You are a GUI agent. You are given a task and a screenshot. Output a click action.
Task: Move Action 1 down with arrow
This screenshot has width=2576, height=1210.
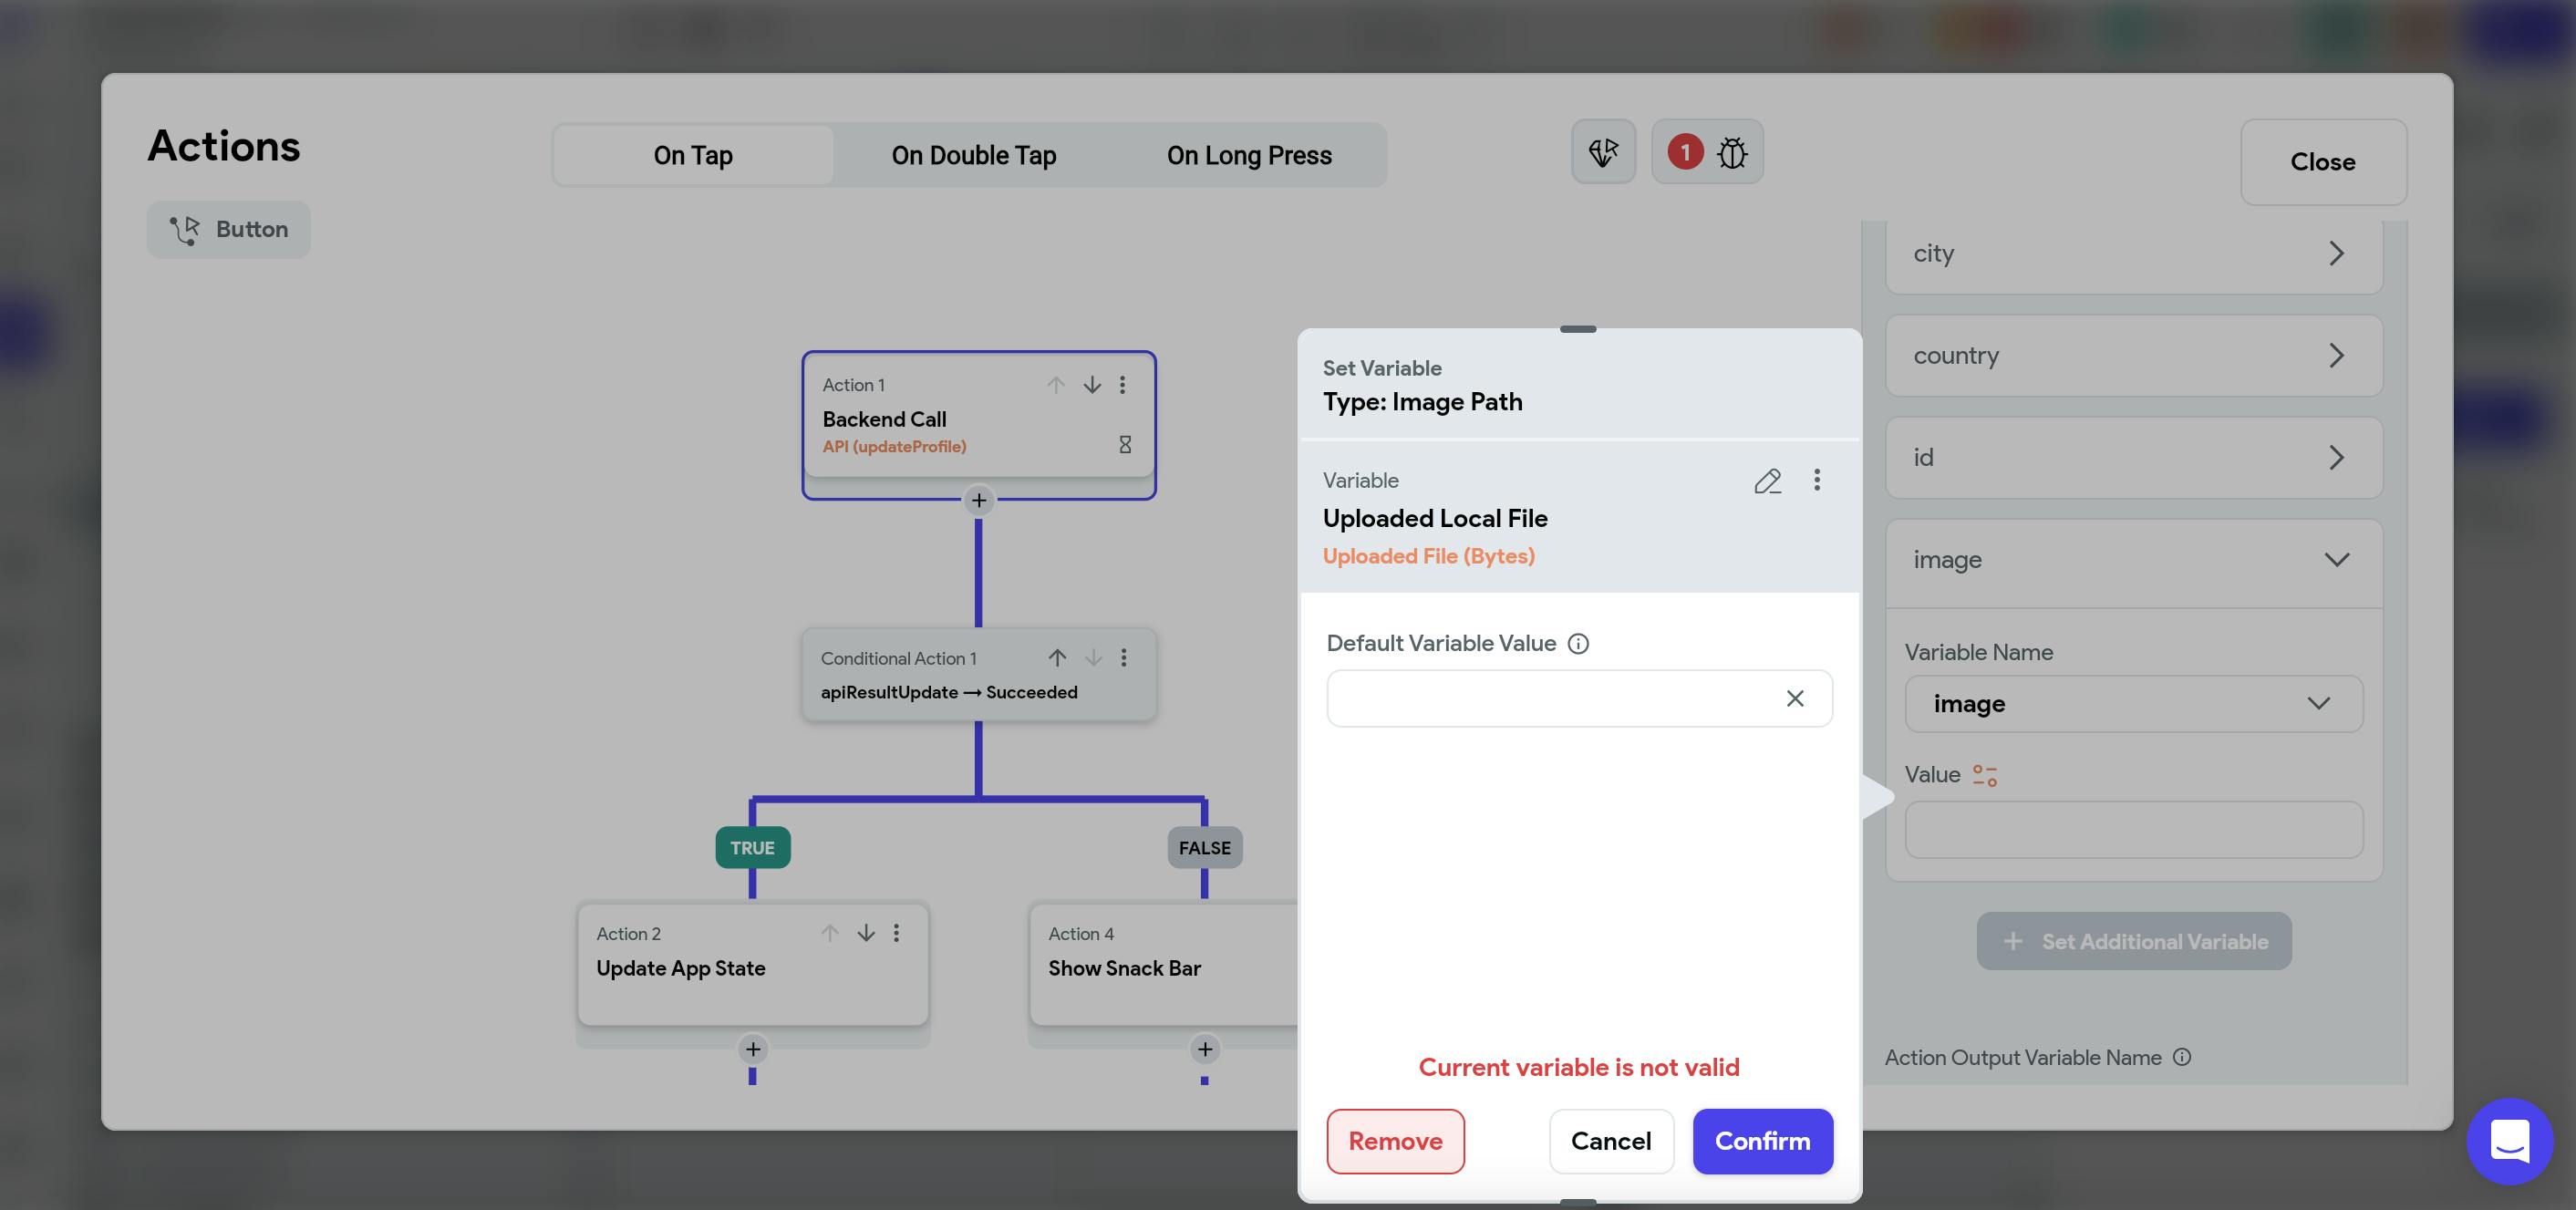pyautogui.click(x=1092, y=385)
